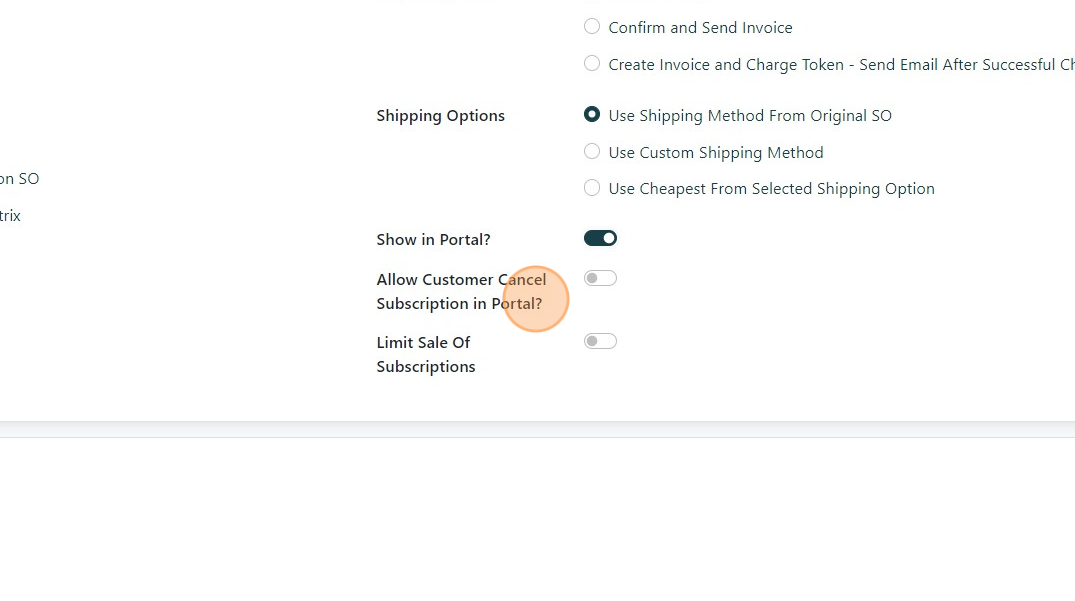Select Use Cheapest From Selected Shipping Option radio

coord(592,188)
